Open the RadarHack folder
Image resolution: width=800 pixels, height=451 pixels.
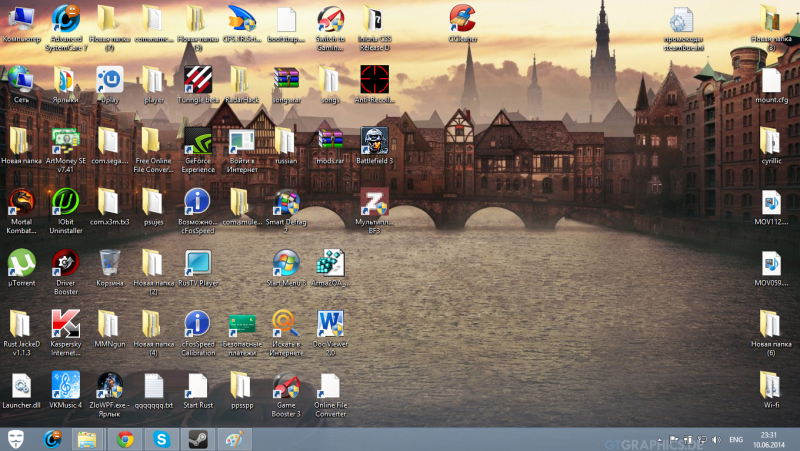coord(240,80)
